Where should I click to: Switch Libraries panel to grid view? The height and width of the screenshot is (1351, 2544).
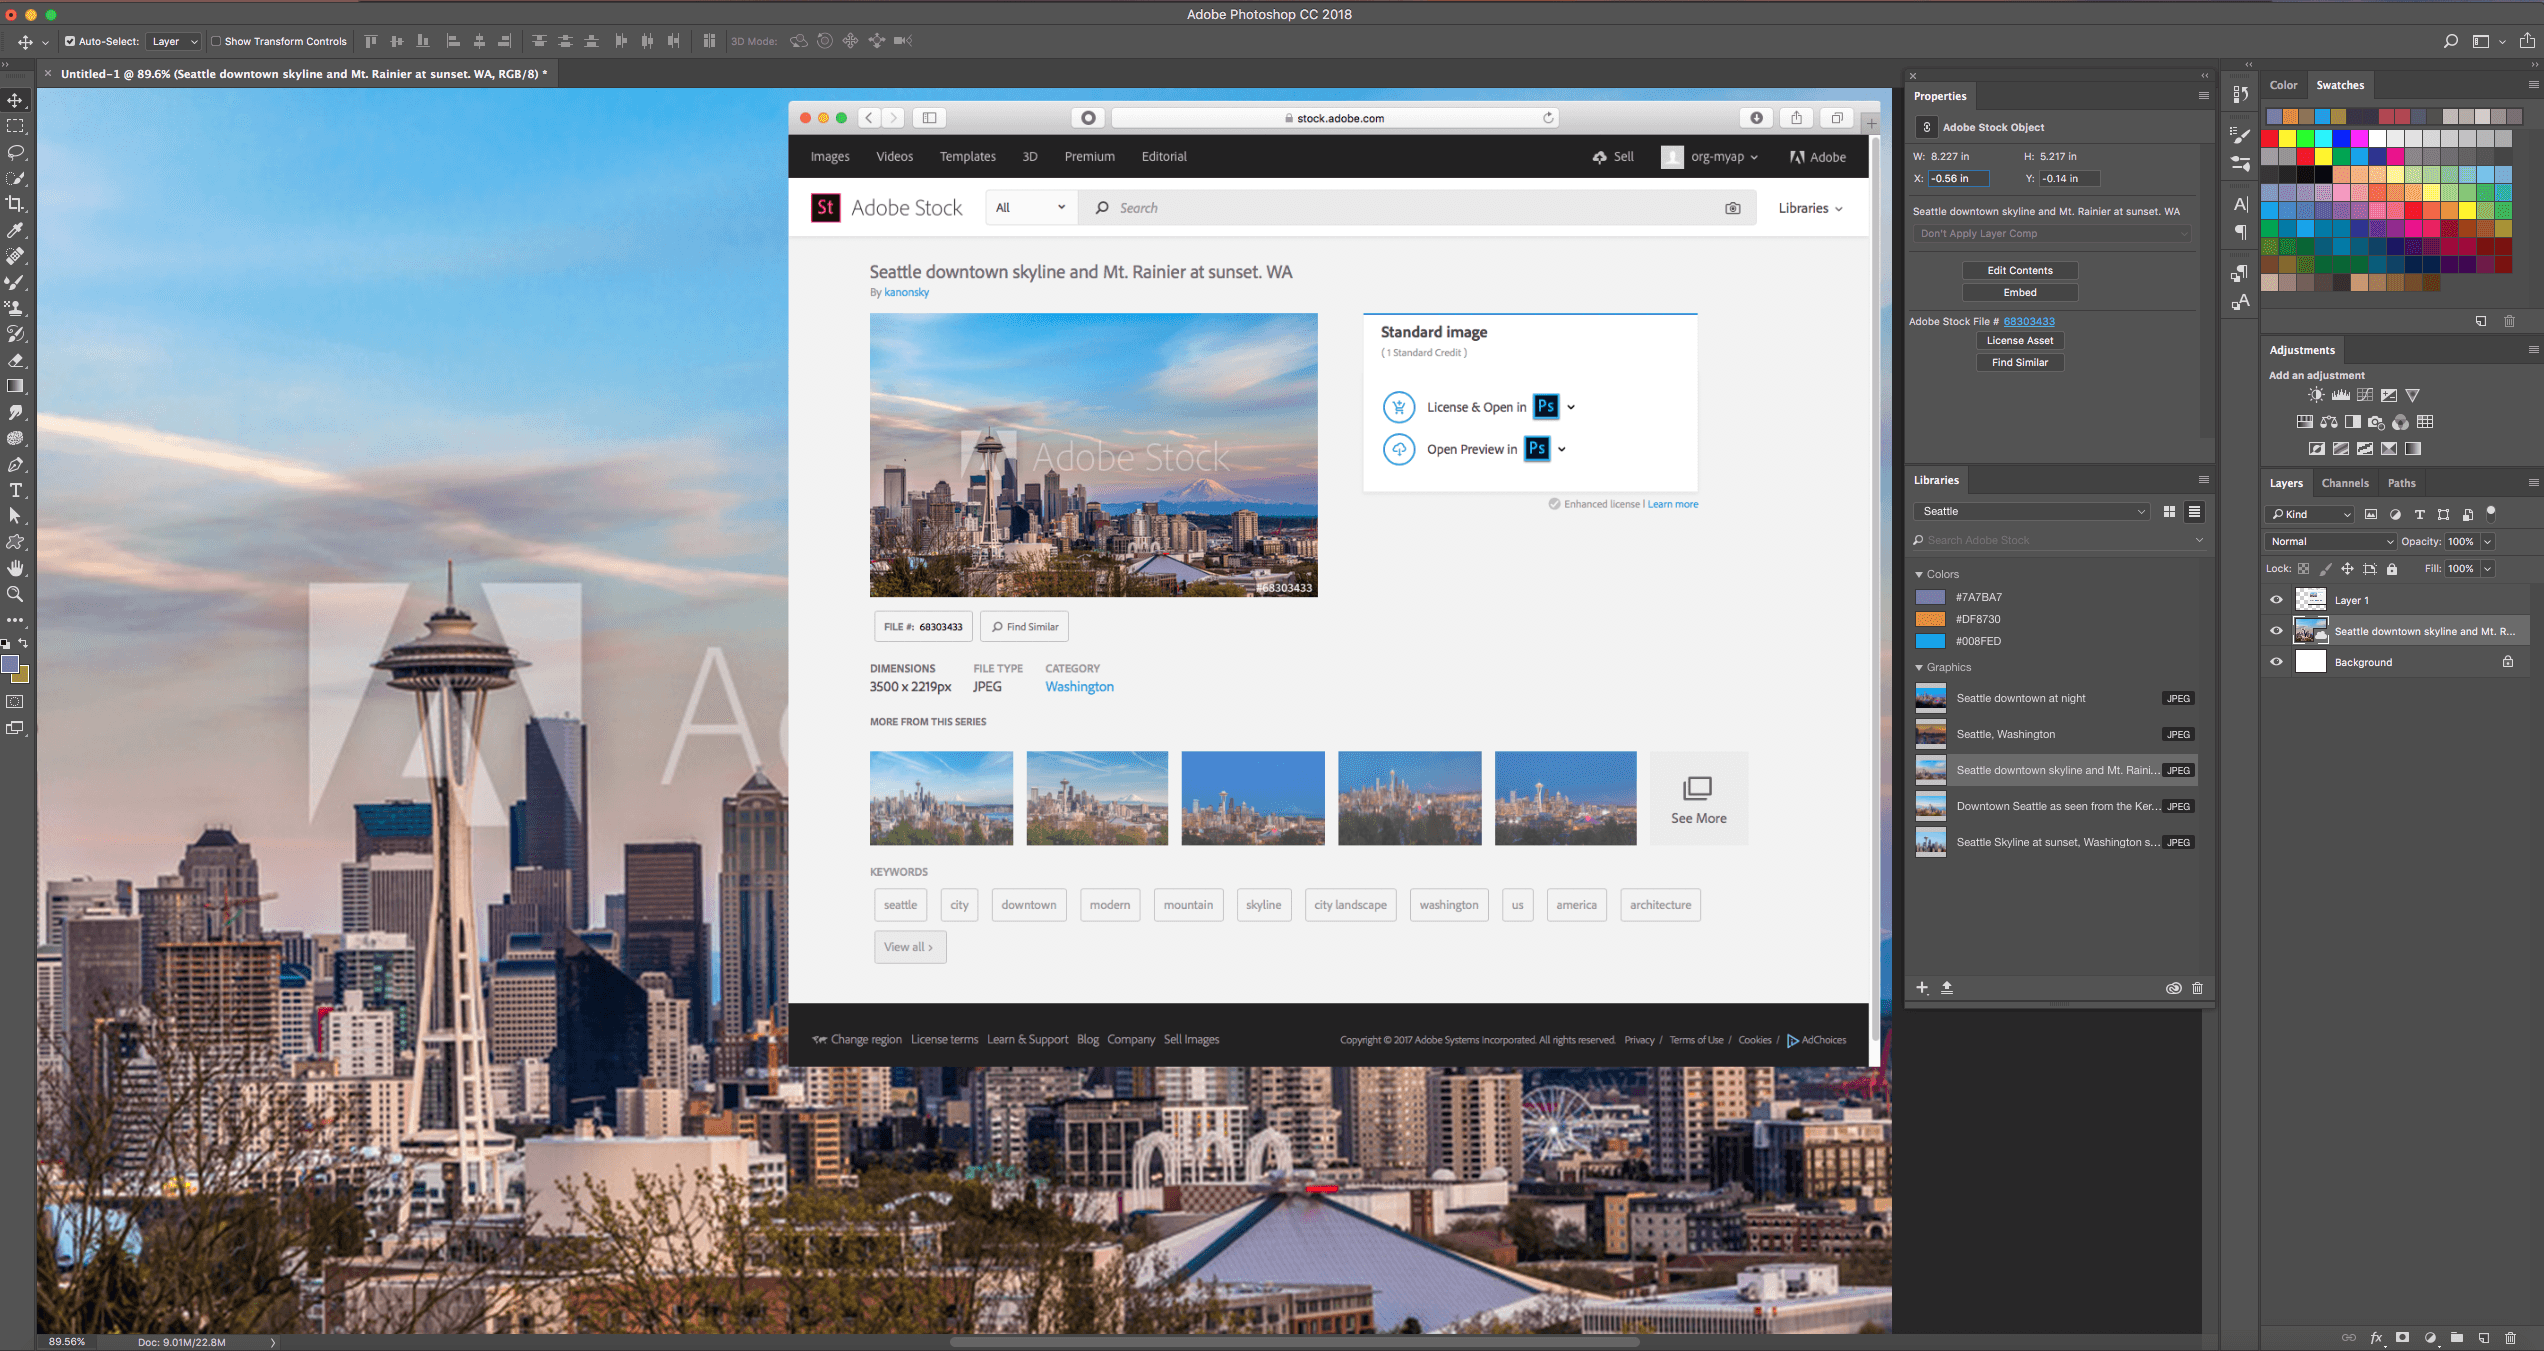click(x=2169, y=512)
